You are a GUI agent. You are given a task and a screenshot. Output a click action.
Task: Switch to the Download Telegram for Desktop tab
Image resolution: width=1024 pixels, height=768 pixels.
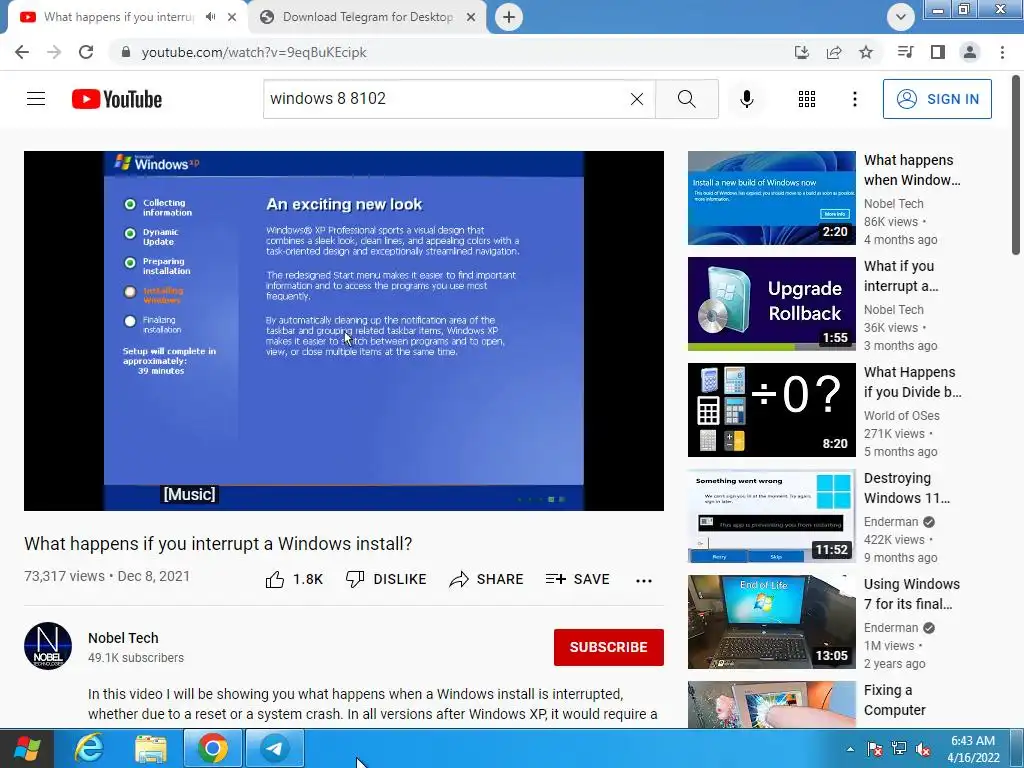(368, 17)
